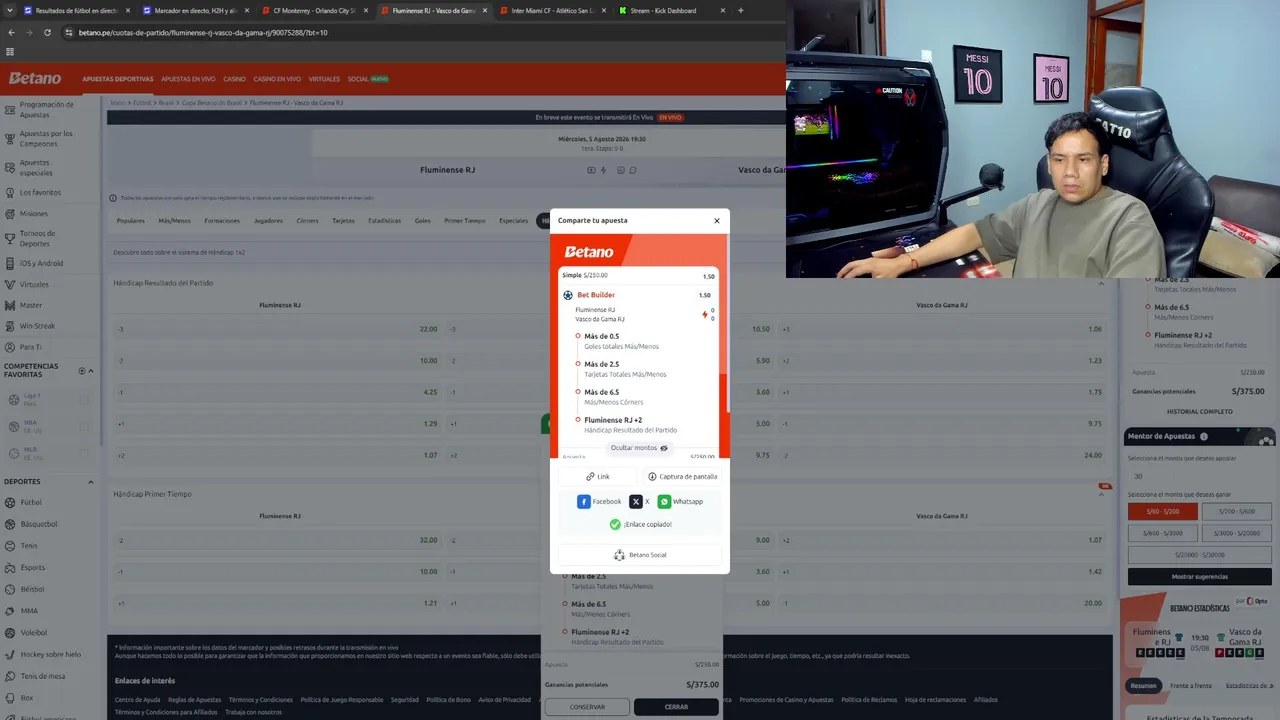Screen dimensions: 1280x720
Task: Select MMA in Deportes list
Action: pyautogui.click(x=29, y=611)
